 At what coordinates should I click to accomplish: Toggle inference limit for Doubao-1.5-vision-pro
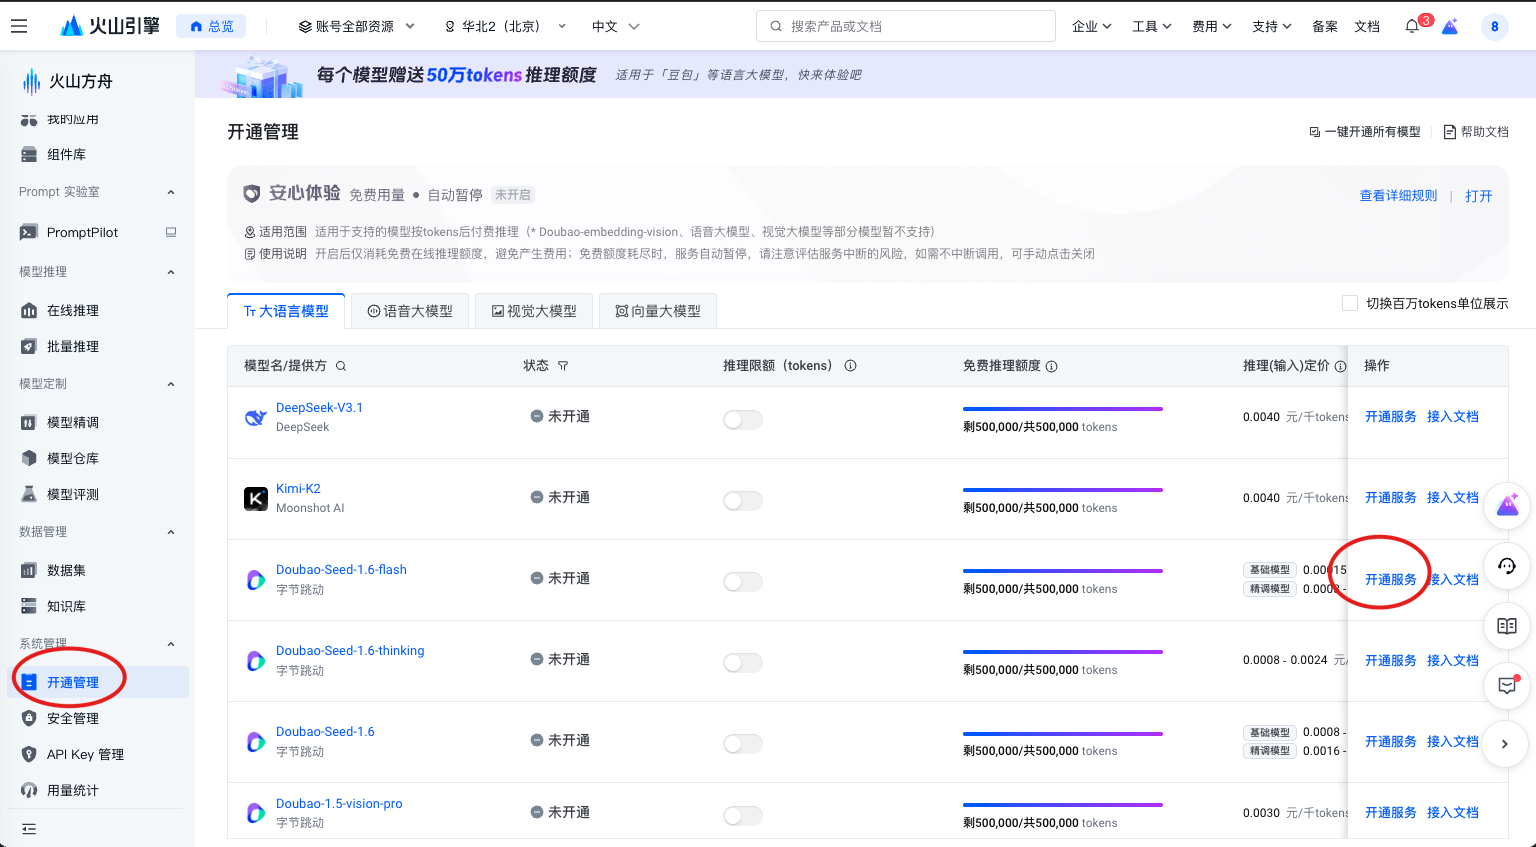[x=743, y=815]
